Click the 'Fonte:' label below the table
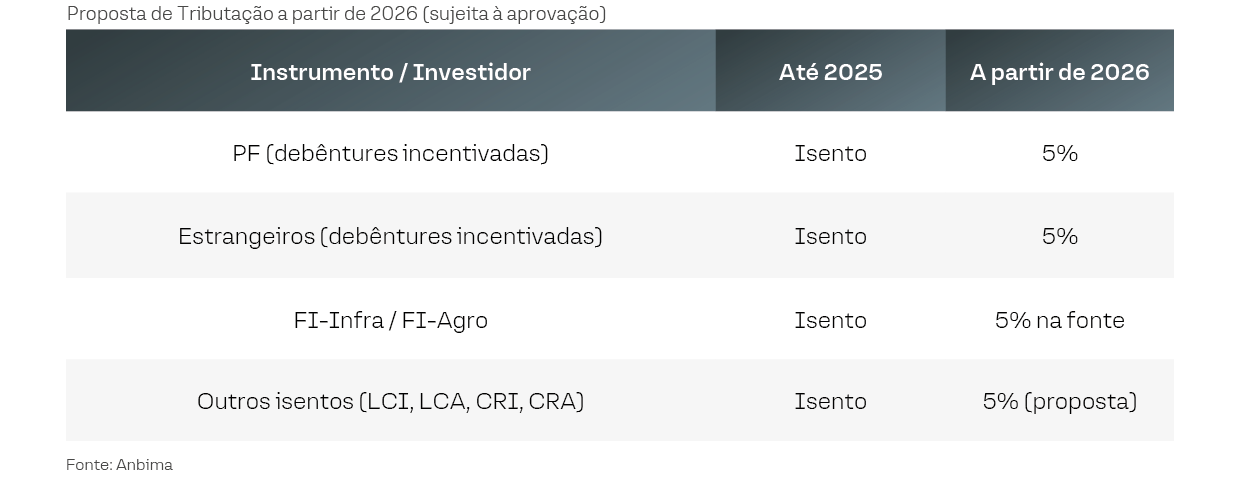The image size is (1240, 488). pos(88,465)
